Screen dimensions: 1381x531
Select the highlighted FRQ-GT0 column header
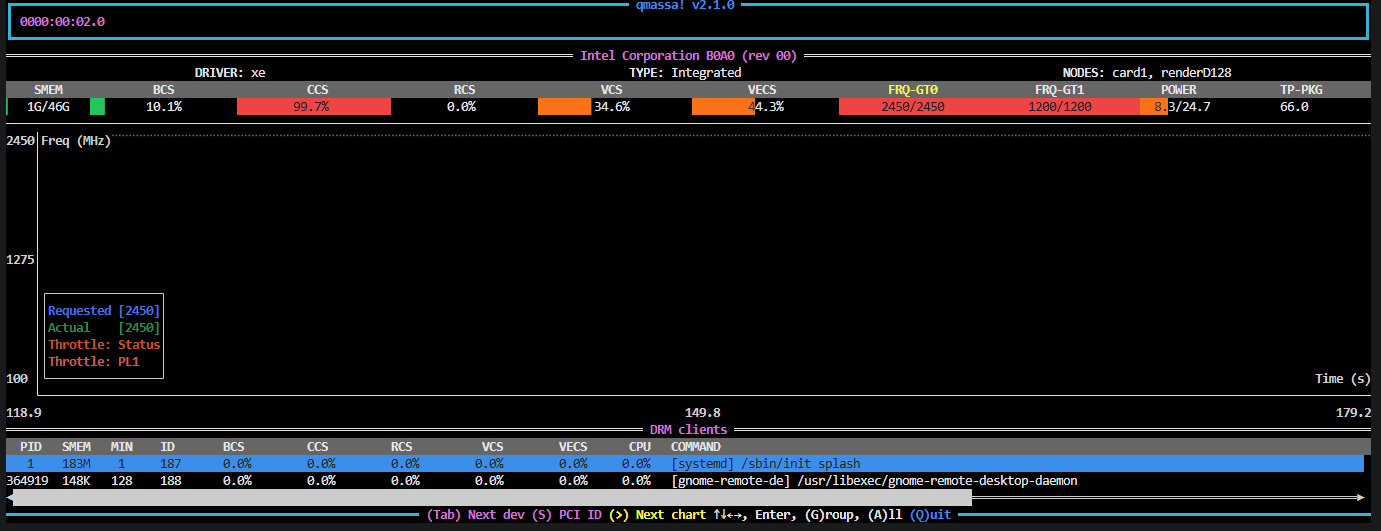point(913,90)
